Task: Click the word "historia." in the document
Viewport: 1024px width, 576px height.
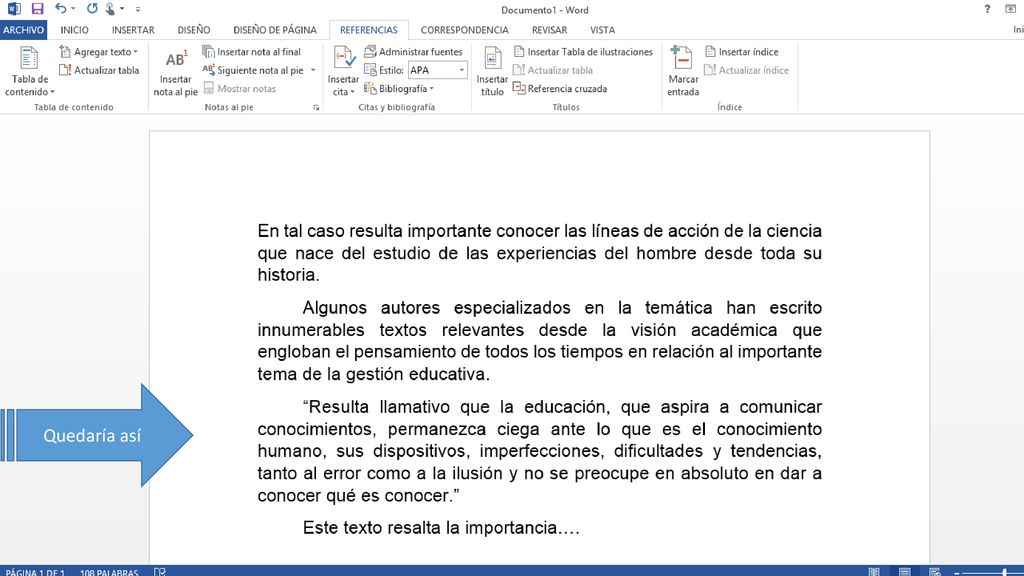Action: 289,275
